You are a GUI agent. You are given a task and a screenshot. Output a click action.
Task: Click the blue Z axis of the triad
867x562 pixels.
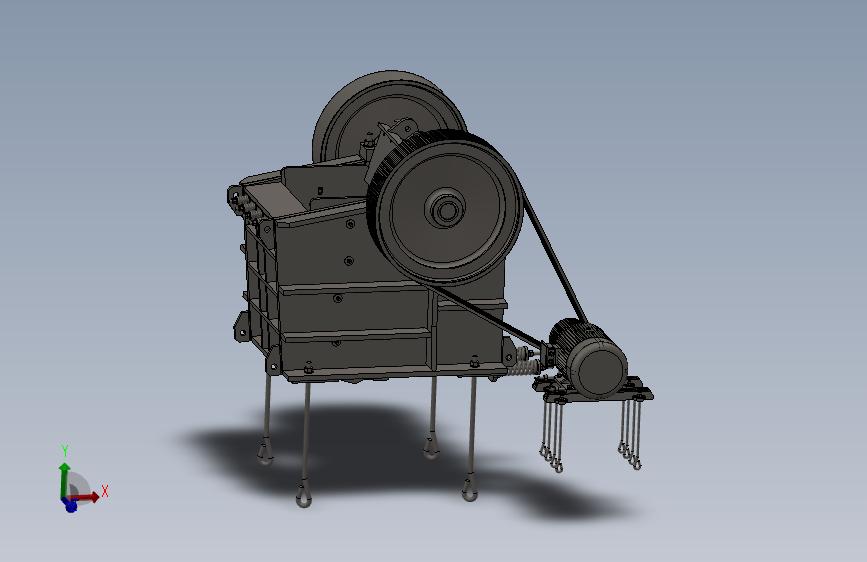pyautogui.click(x=70, y=504)
